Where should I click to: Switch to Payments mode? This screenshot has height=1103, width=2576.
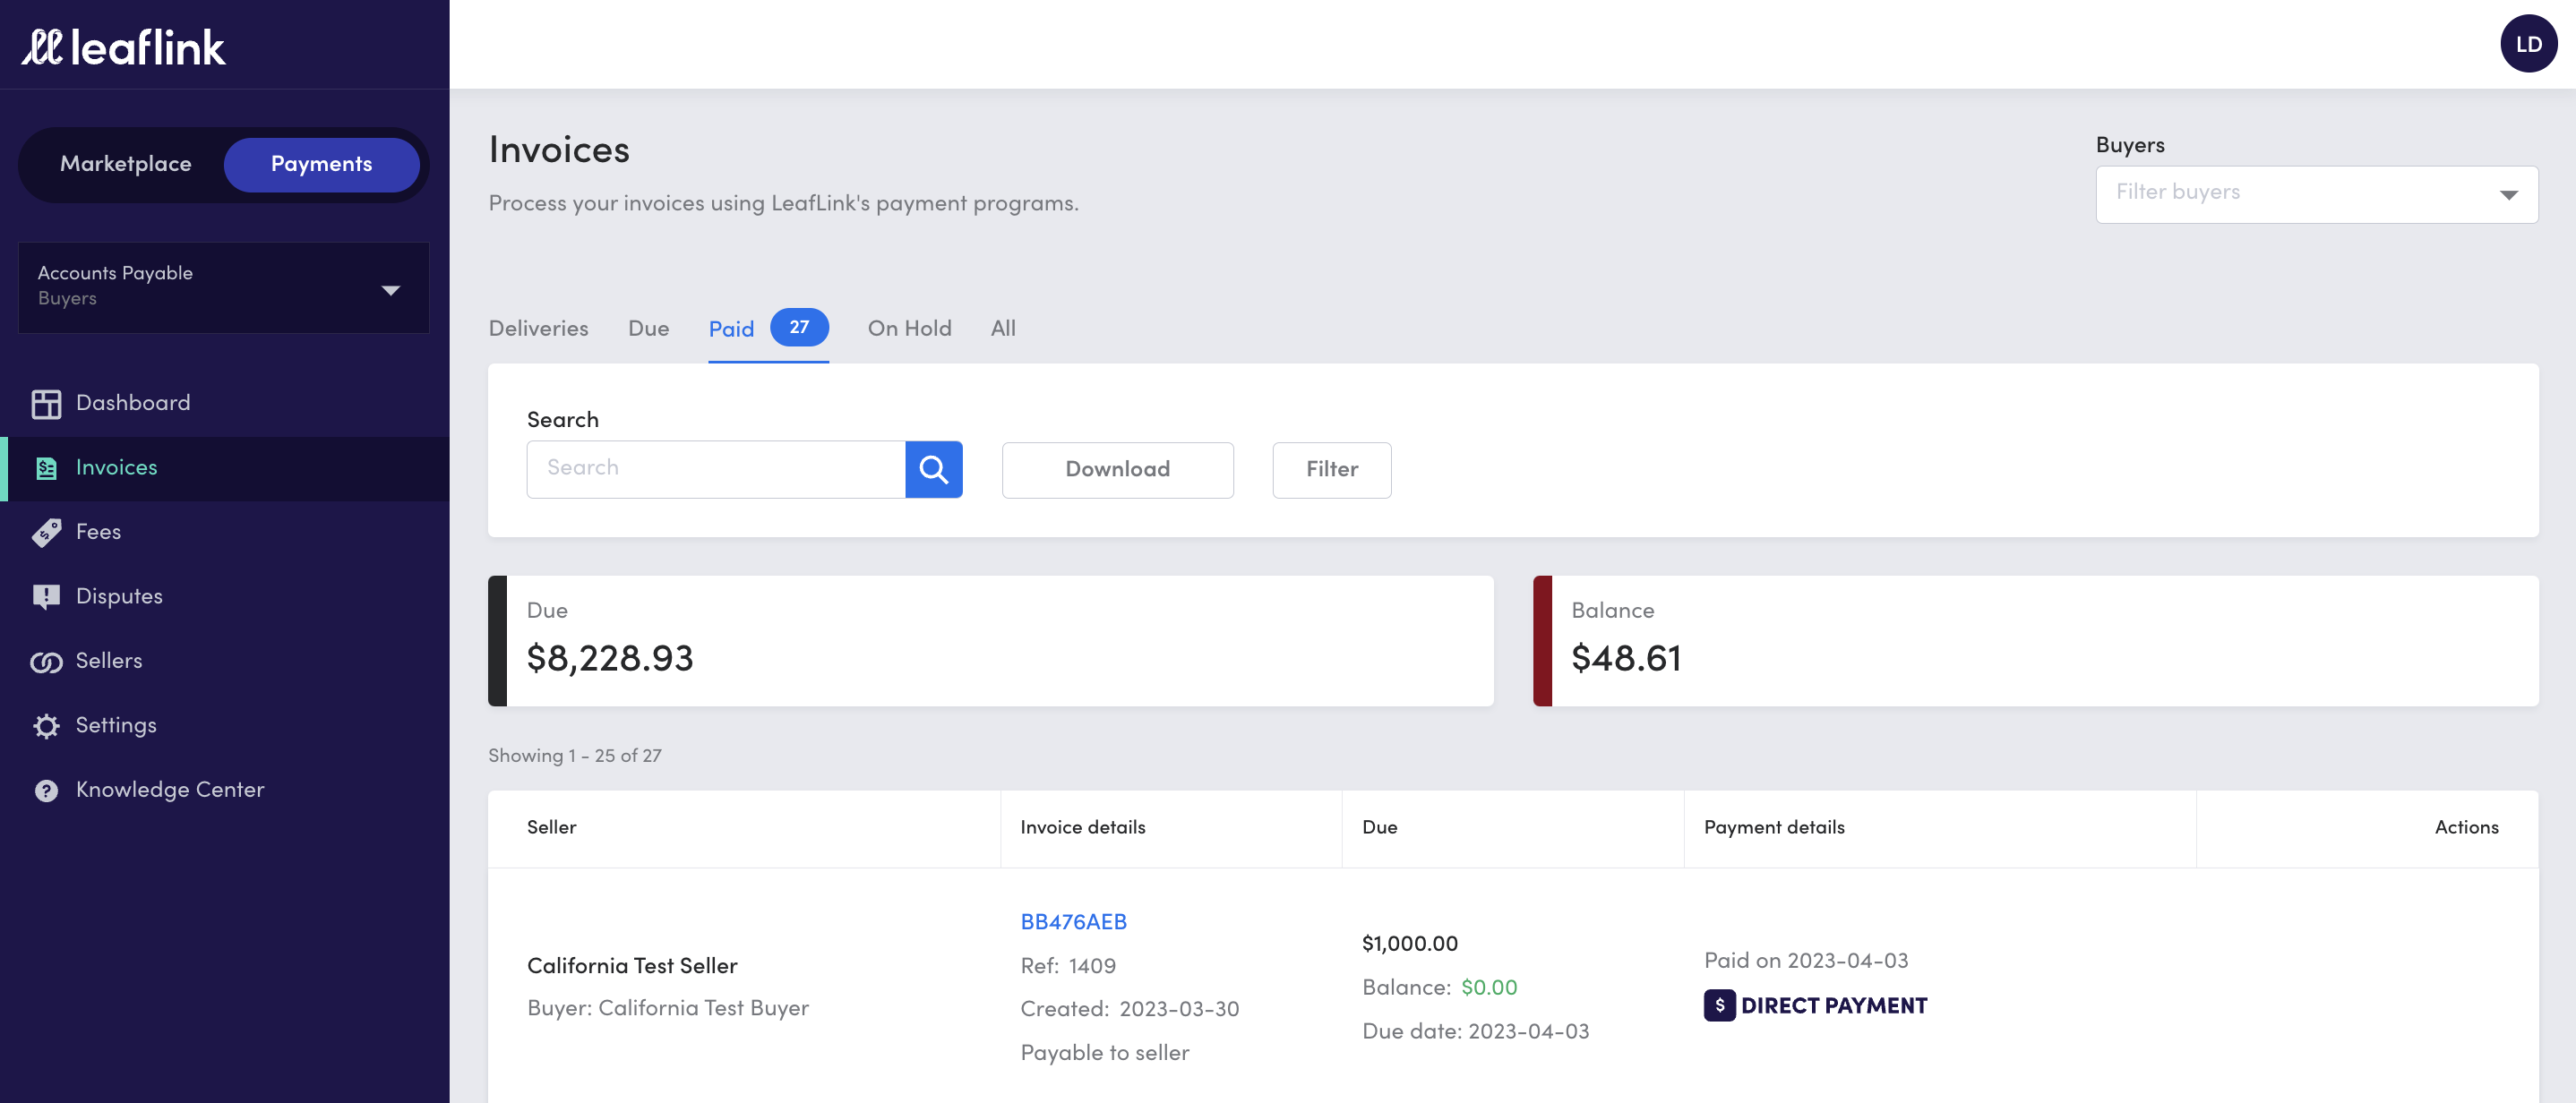(x=321, y=164)
